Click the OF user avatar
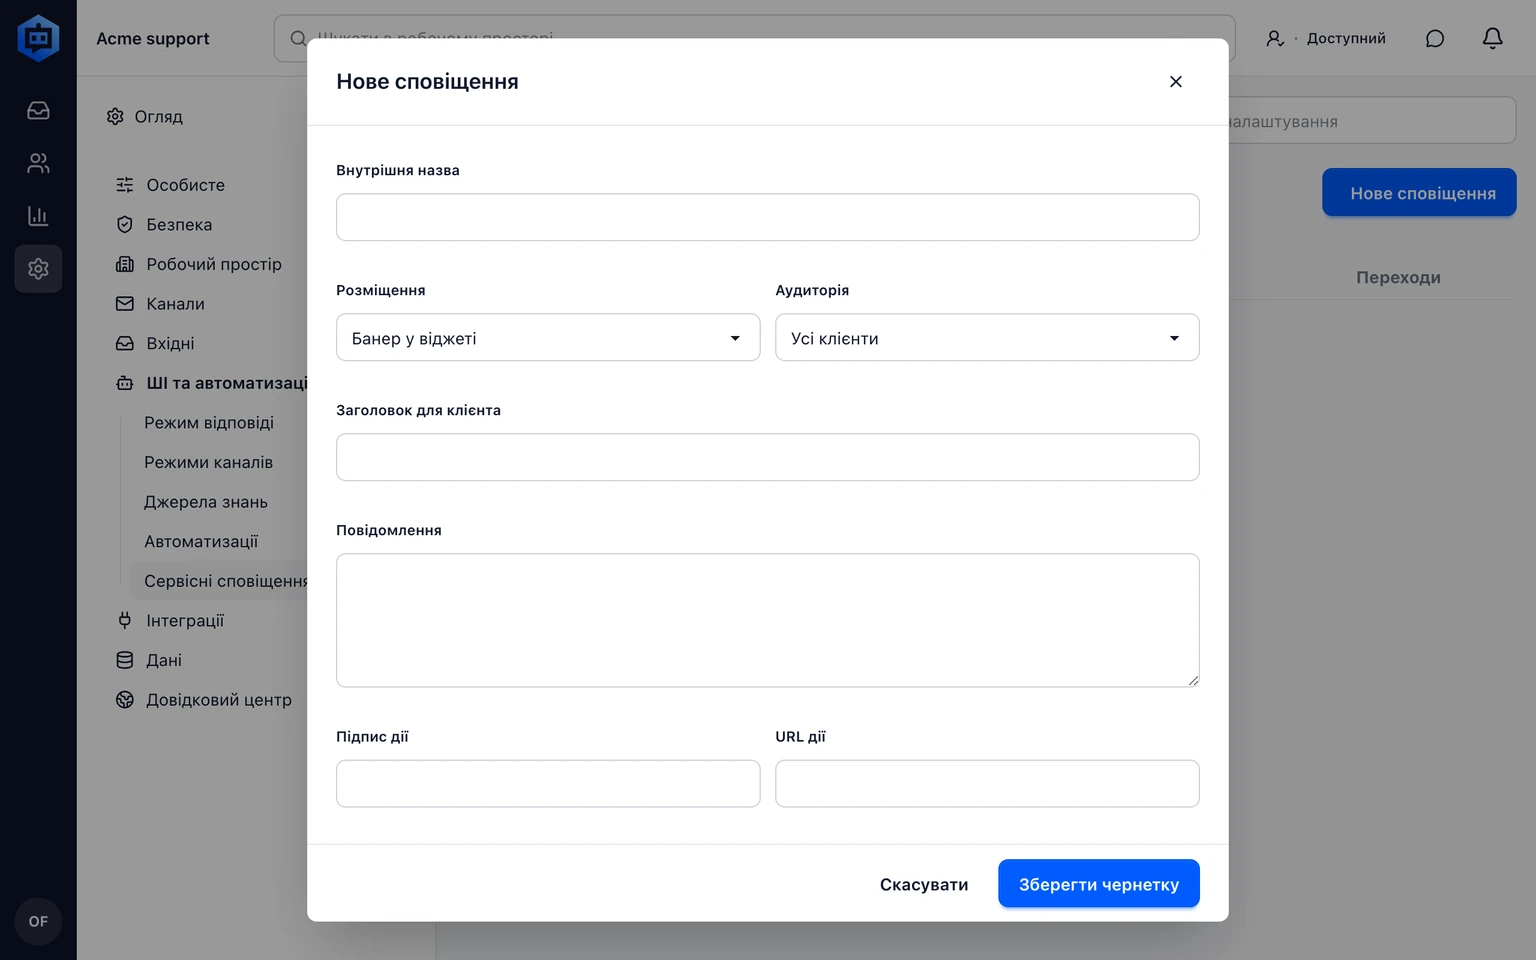 click(38, 921)
